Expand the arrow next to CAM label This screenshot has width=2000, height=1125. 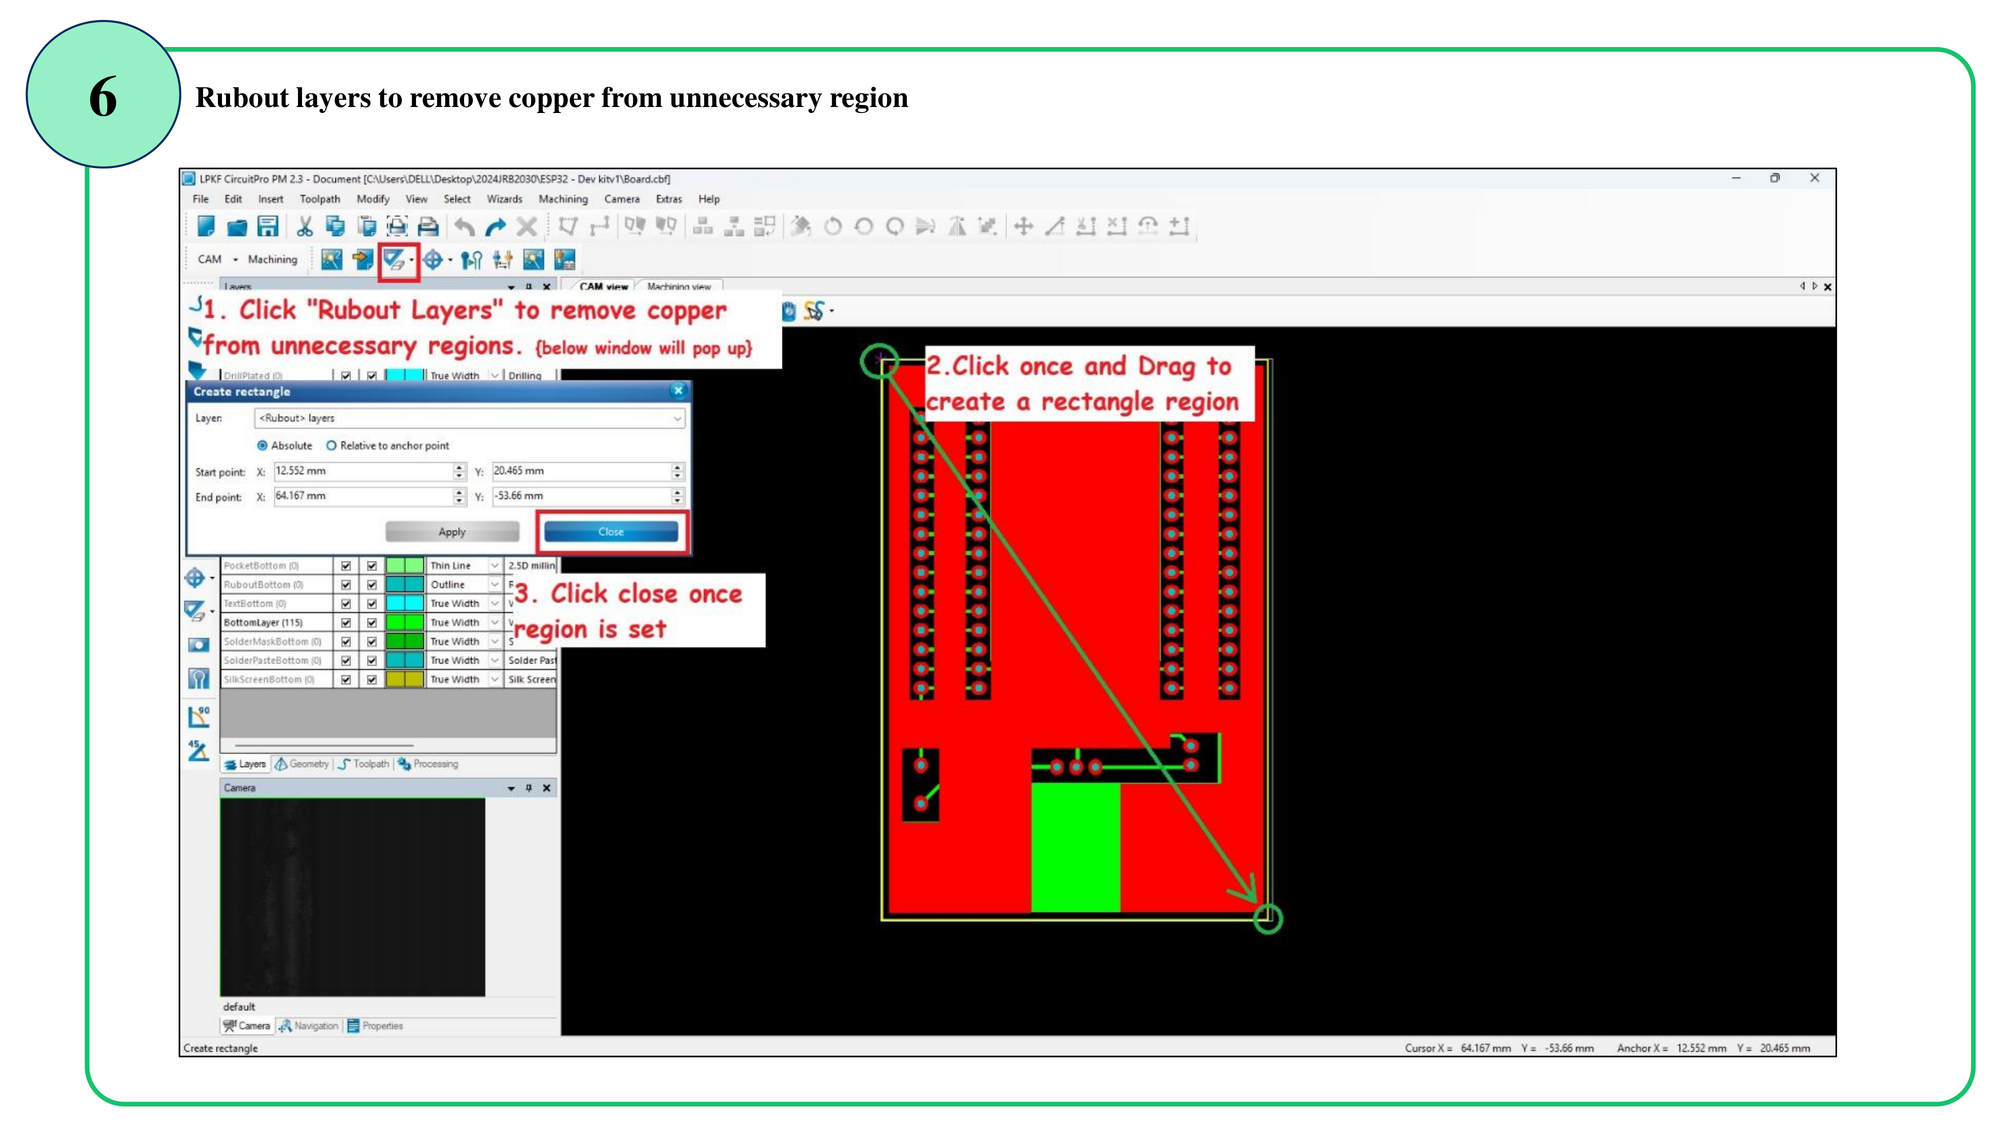click(235, 260)
